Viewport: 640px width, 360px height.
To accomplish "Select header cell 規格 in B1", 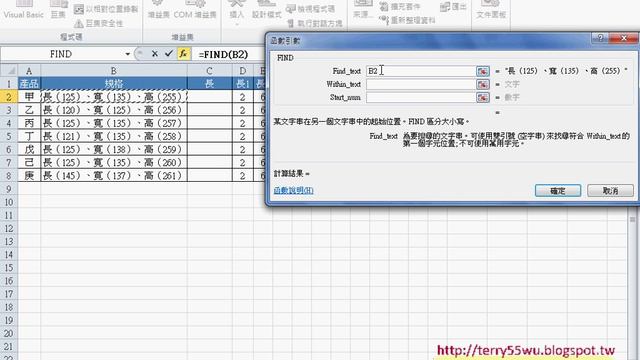I will [114, 84].
